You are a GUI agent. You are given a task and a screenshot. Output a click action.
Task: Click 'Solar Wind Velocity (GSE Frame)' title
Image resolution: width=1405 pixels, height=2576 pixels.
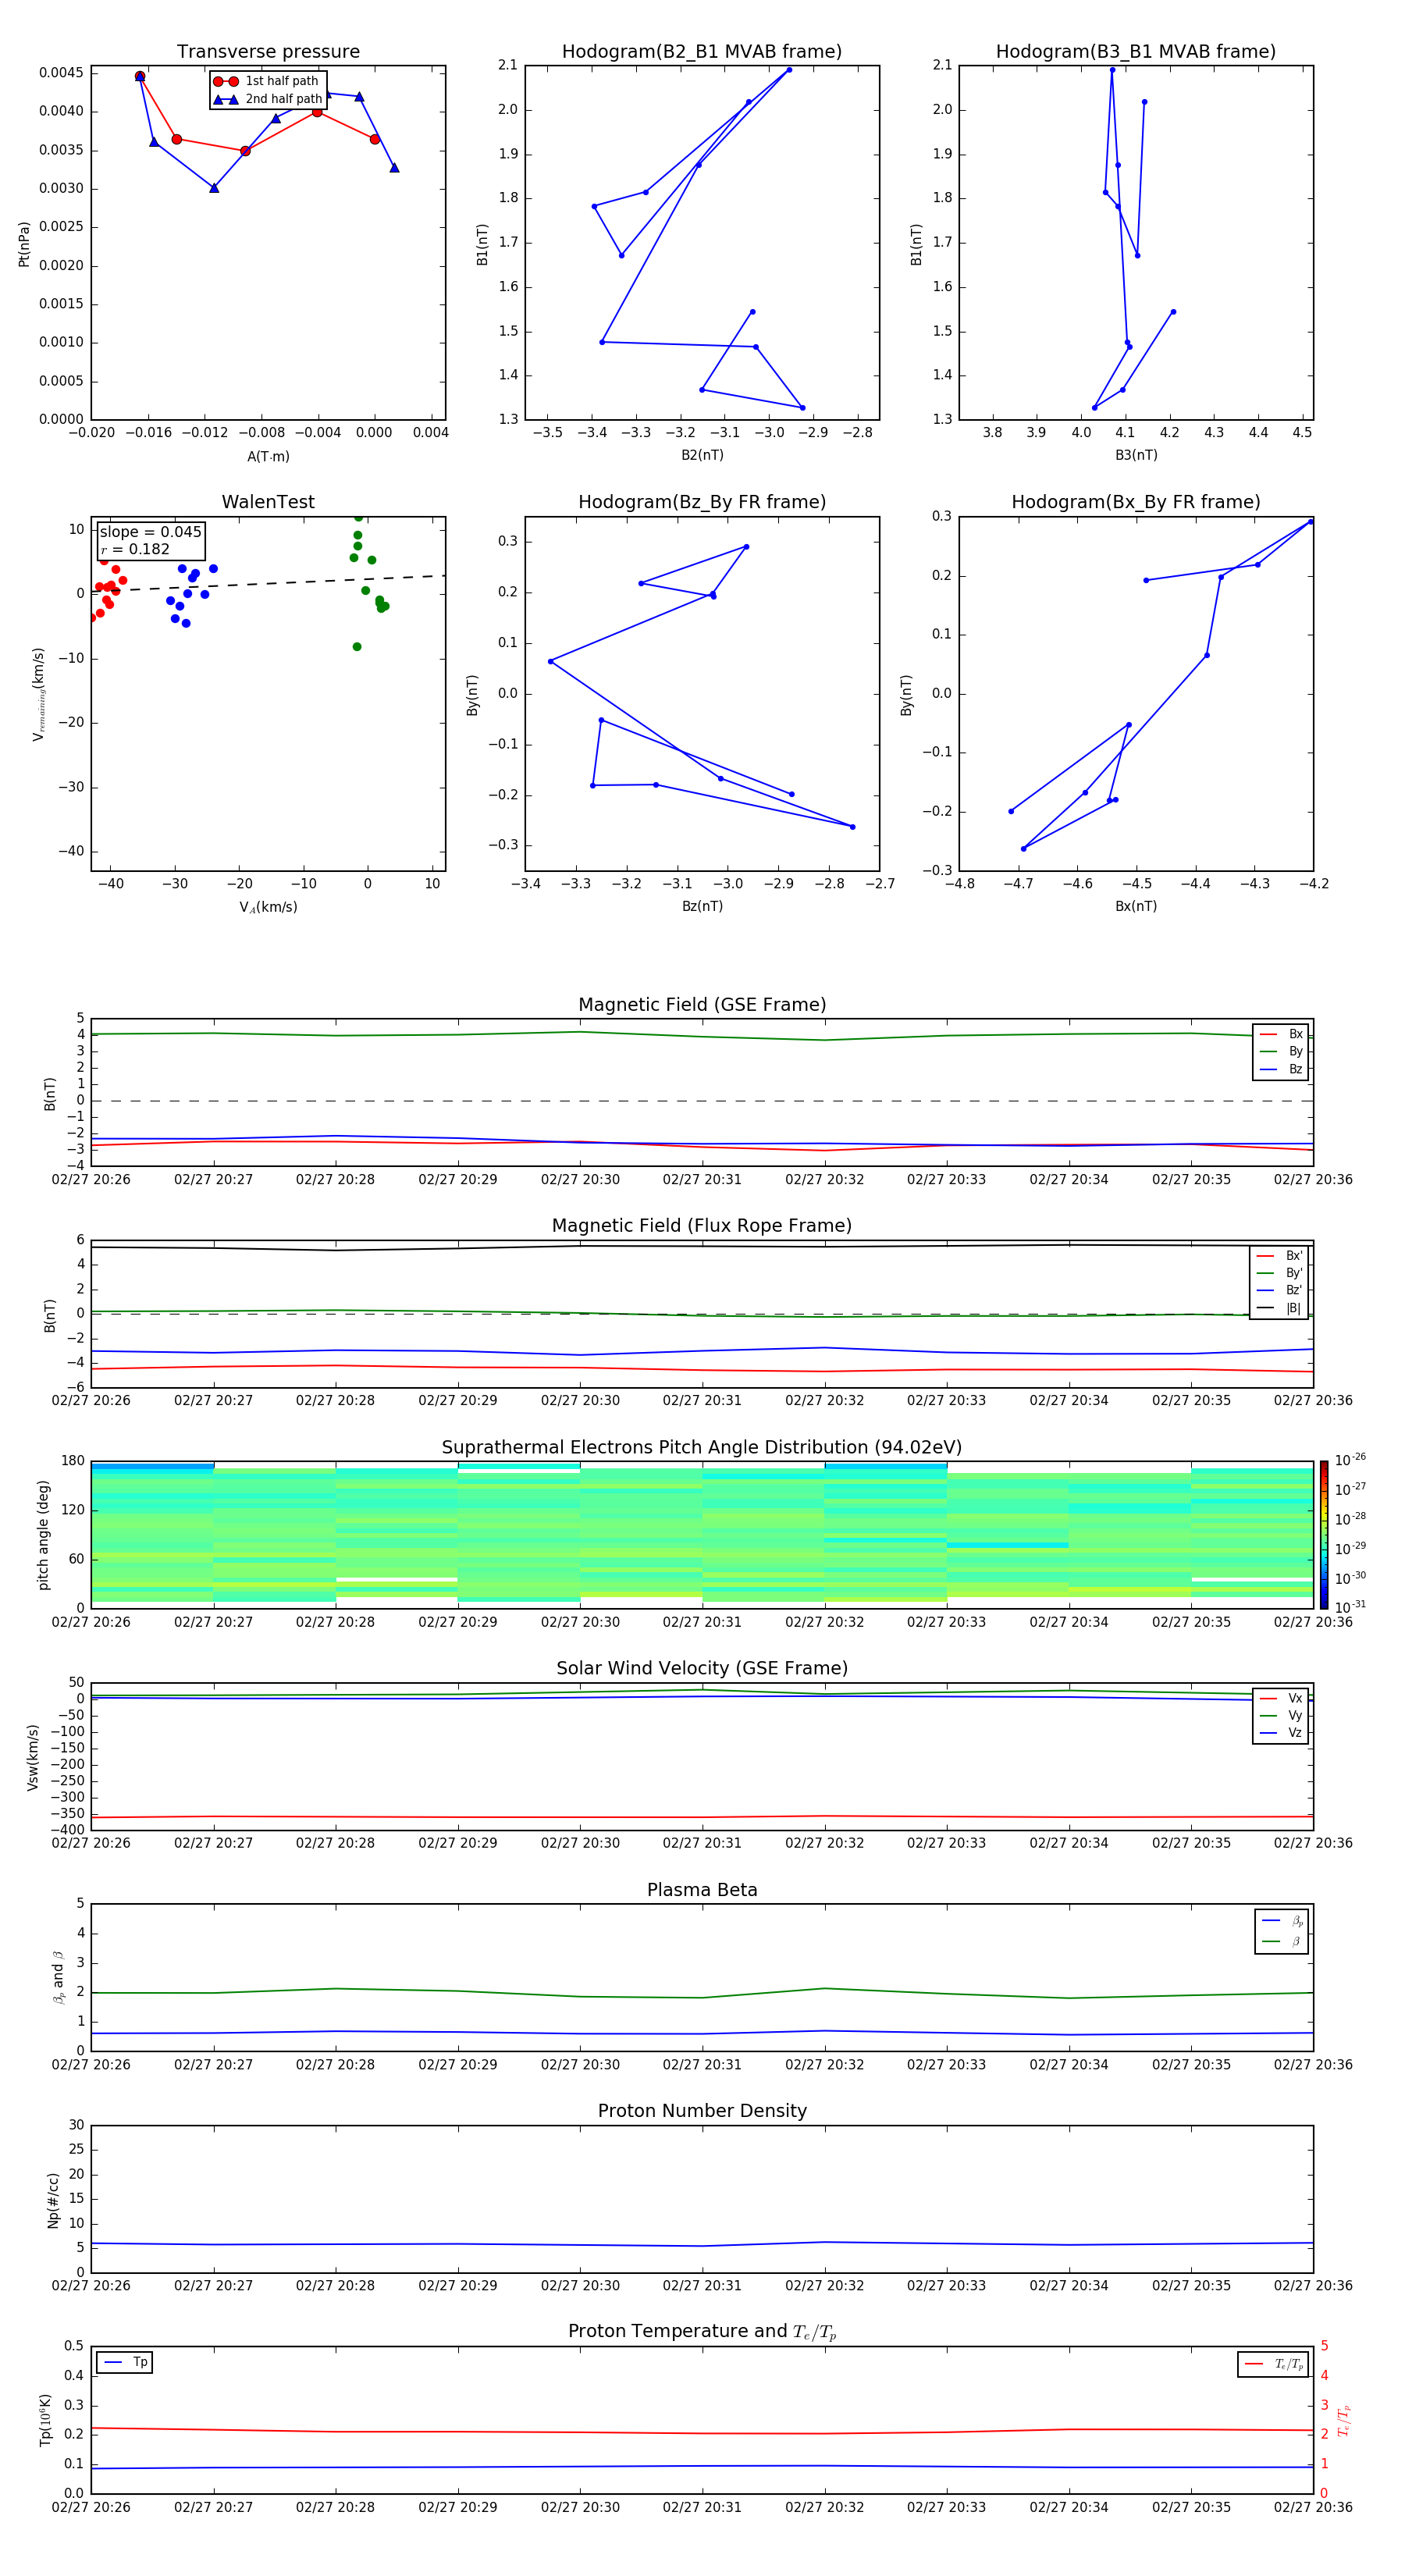[702, 1668]
